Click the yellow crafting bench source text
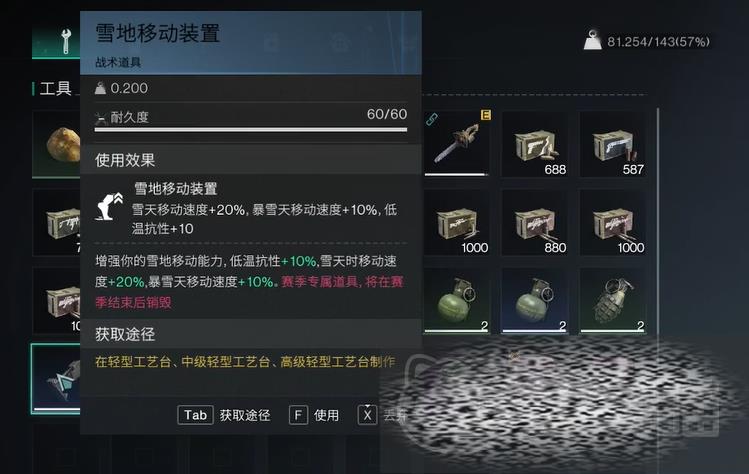 point(245,362)
